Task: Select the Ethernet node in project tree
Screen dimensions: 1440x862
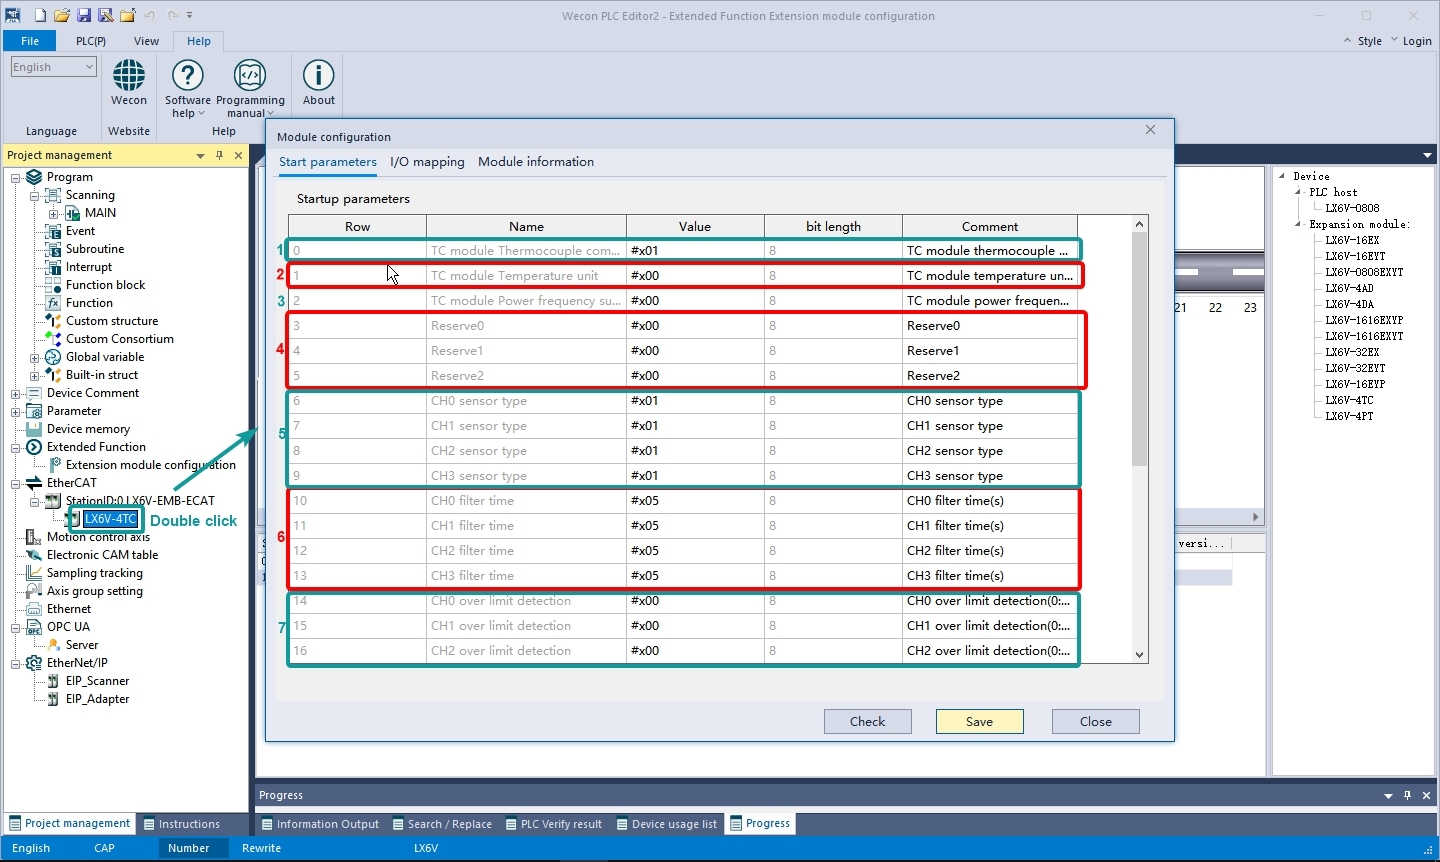Action: point(68,609)
